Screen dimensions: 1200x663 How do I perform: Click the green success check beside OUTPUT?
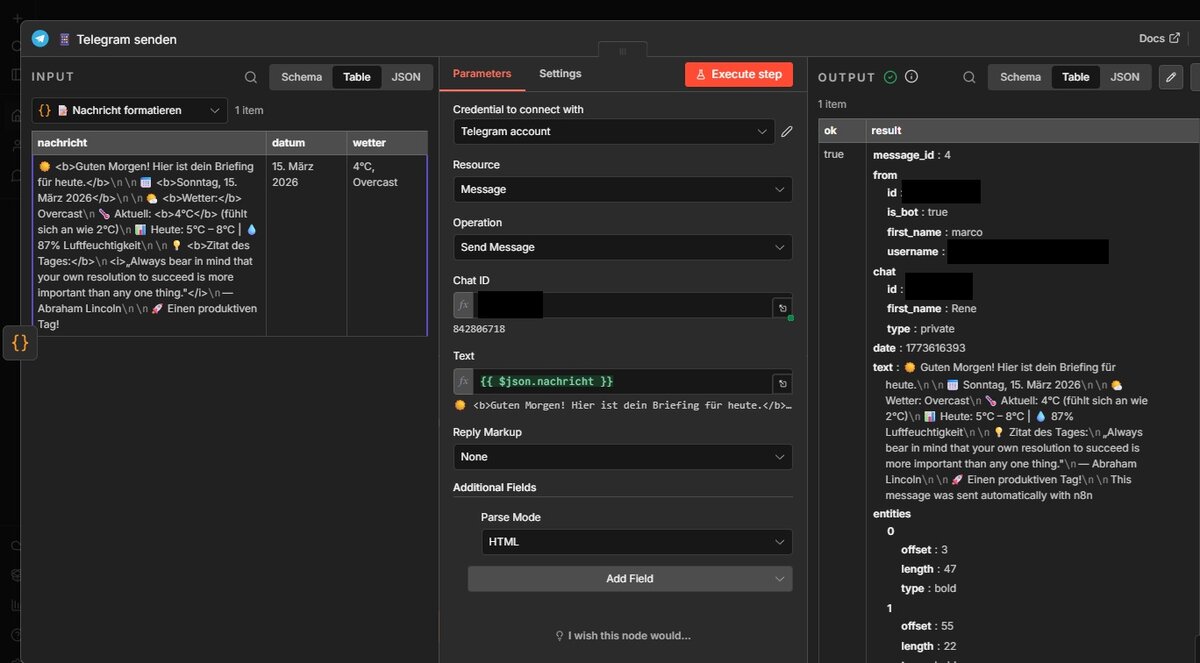891,76
